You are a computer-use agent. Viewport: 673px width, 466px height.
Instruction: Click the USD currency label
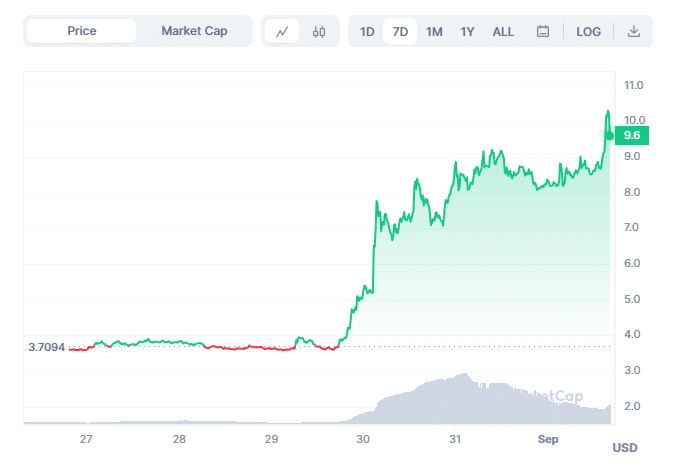coord(625,448)
